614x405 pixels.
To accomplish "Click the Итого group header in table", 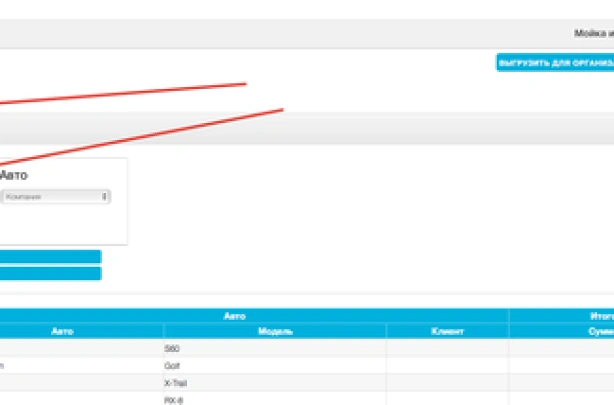I will point(598,315).
